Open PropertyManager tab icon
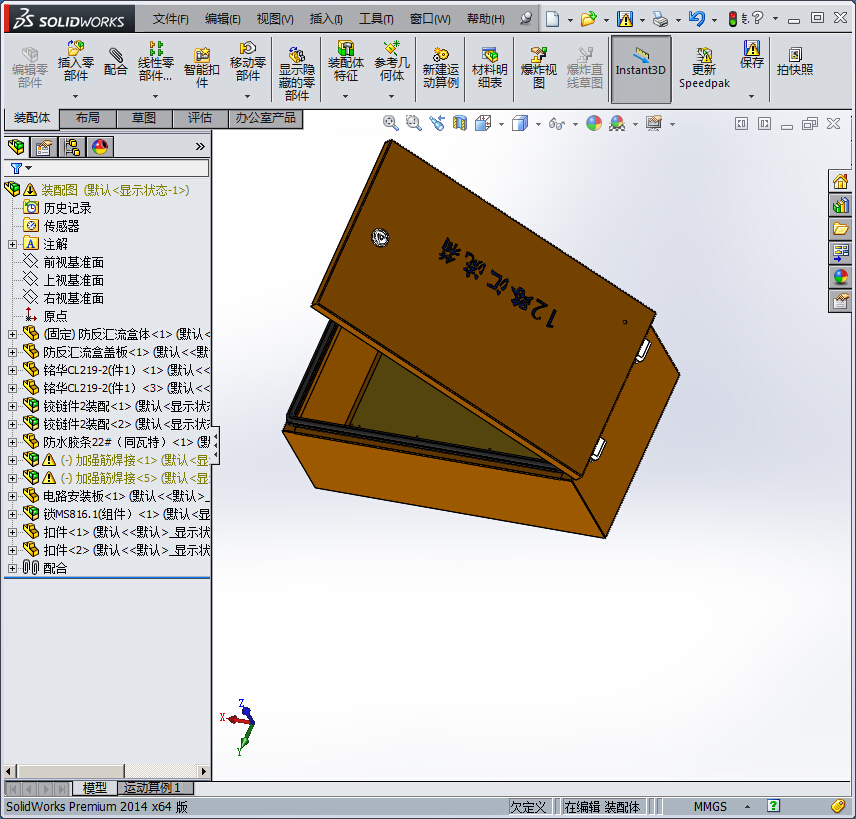Screen dimensions: 856x819 44,146
